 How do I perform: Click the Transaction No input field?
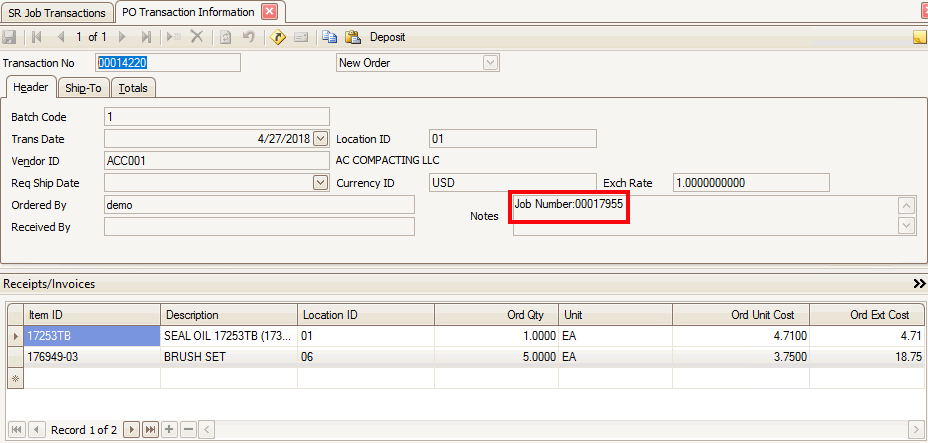168,63
